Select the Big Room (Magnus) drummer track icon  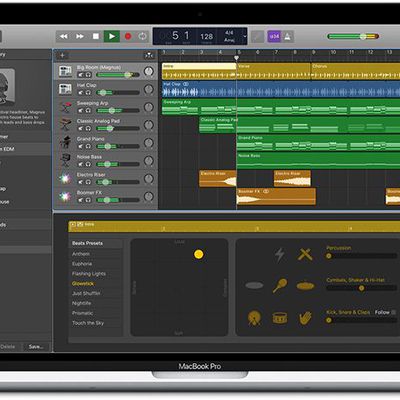[65, 71]
